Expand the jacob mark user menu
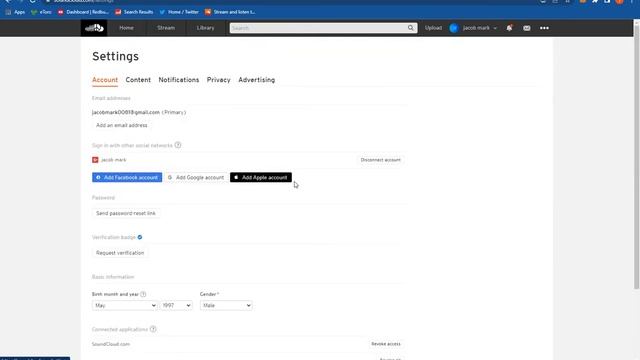 (480, 28)
